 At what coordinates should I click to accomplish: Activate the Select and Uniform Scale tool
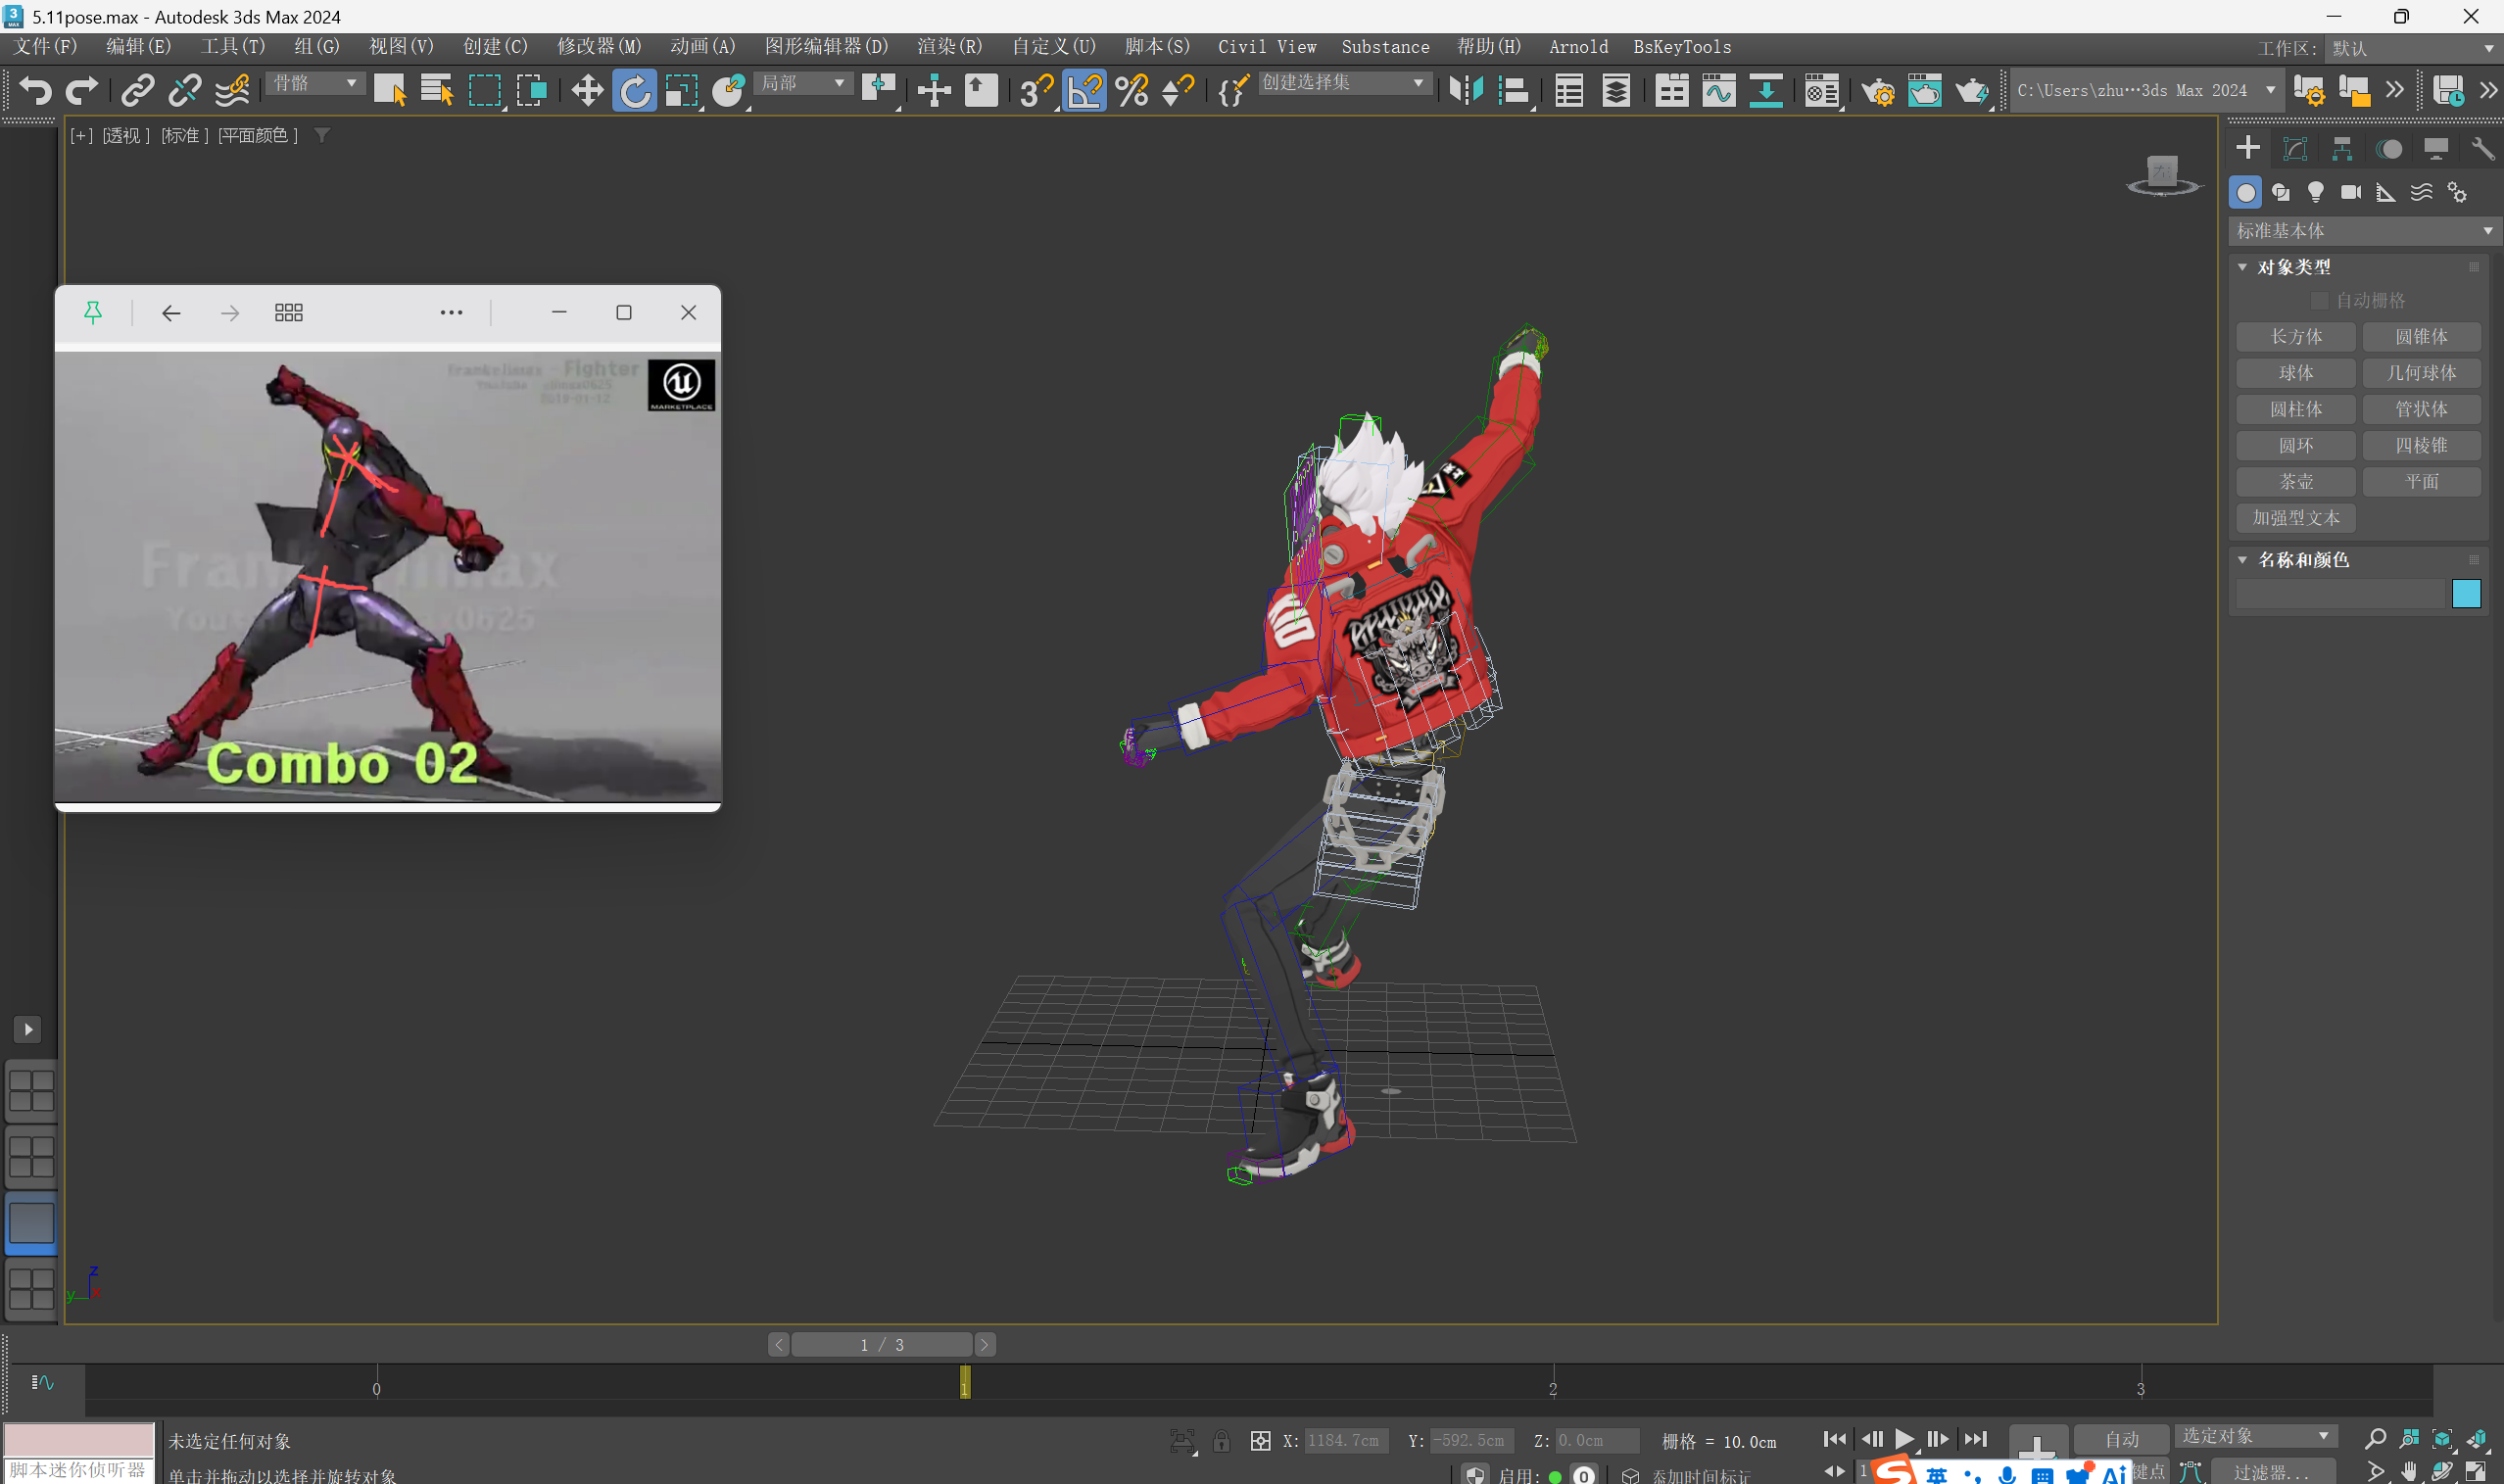[682, 91]
